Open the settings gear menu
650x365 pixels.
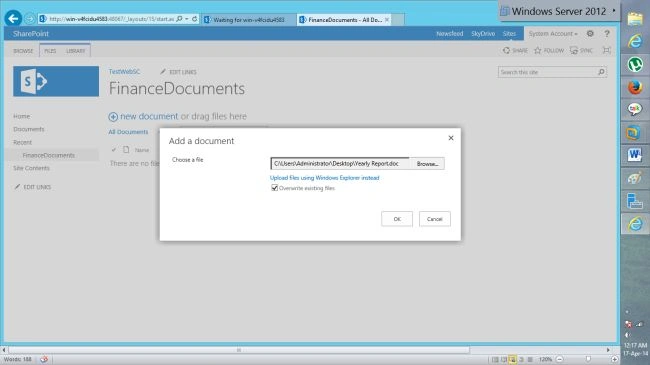590,34
